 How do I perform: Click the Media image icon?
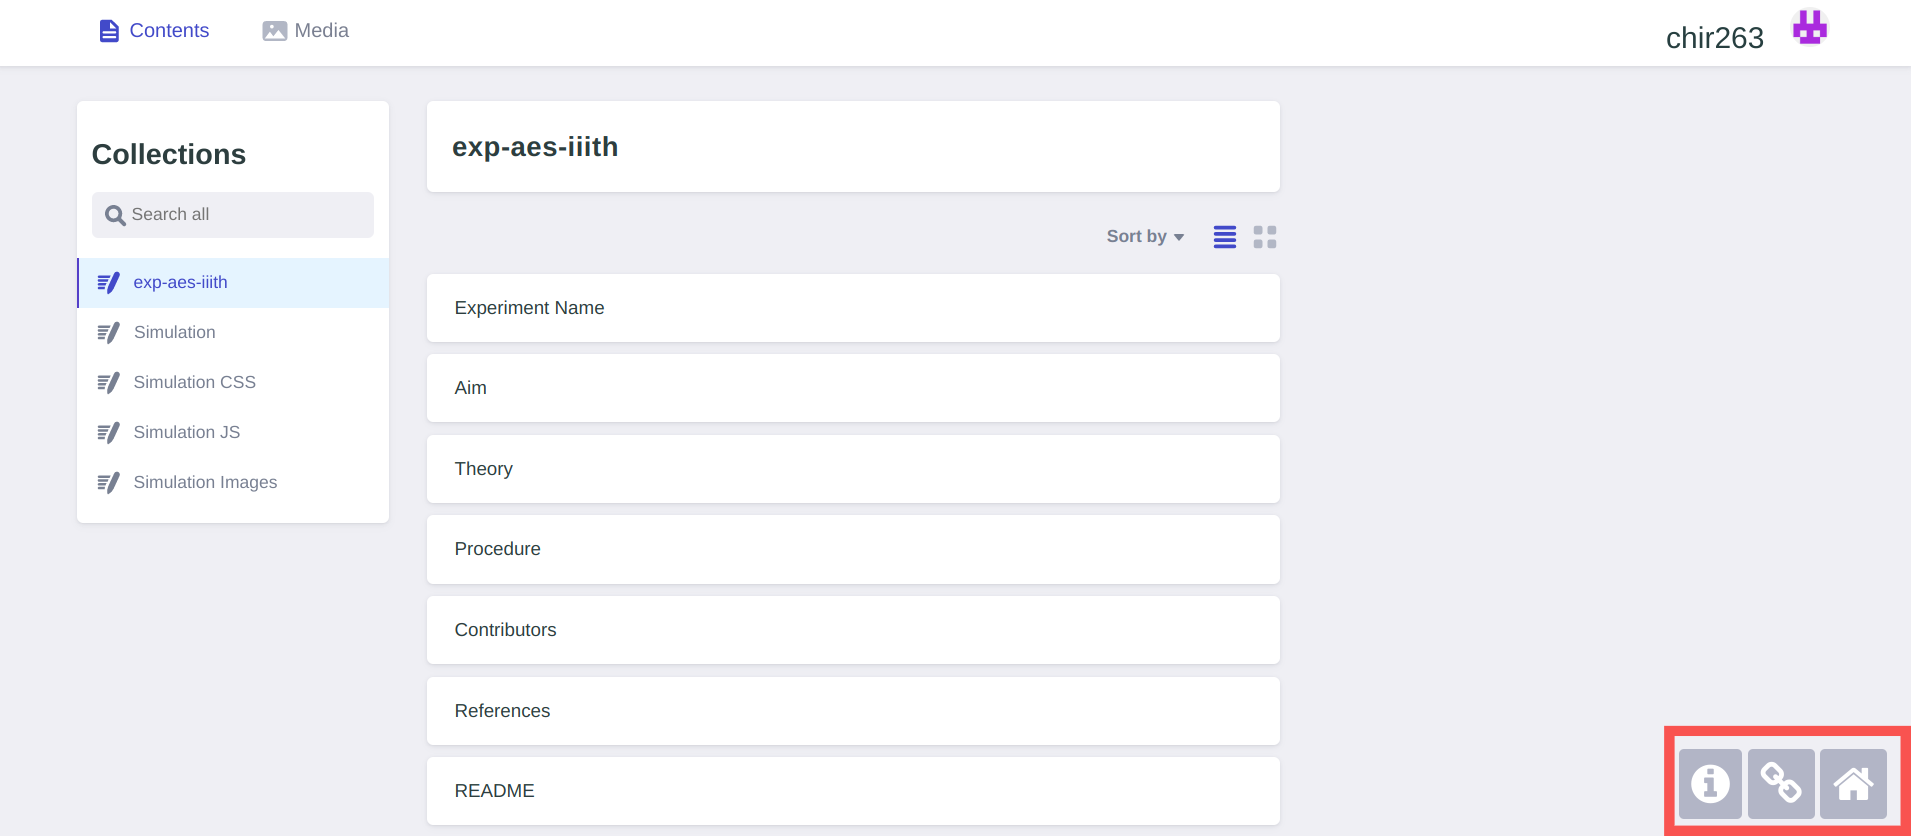click(x=275, y=31)
